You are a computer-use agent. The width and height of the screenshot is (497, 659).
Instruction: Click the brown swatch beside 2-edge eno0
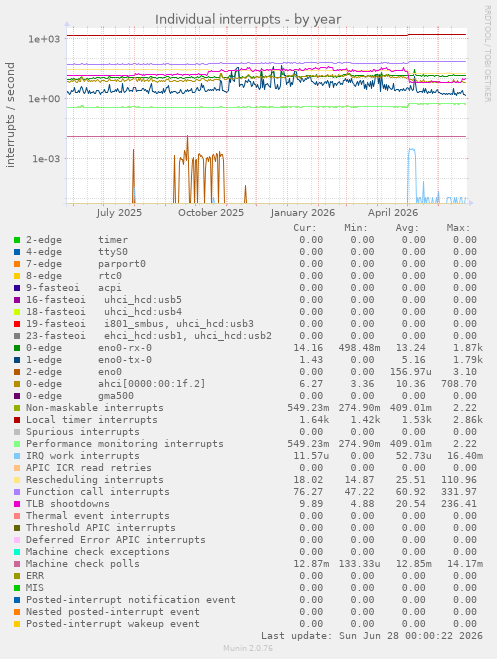[17, 372]
